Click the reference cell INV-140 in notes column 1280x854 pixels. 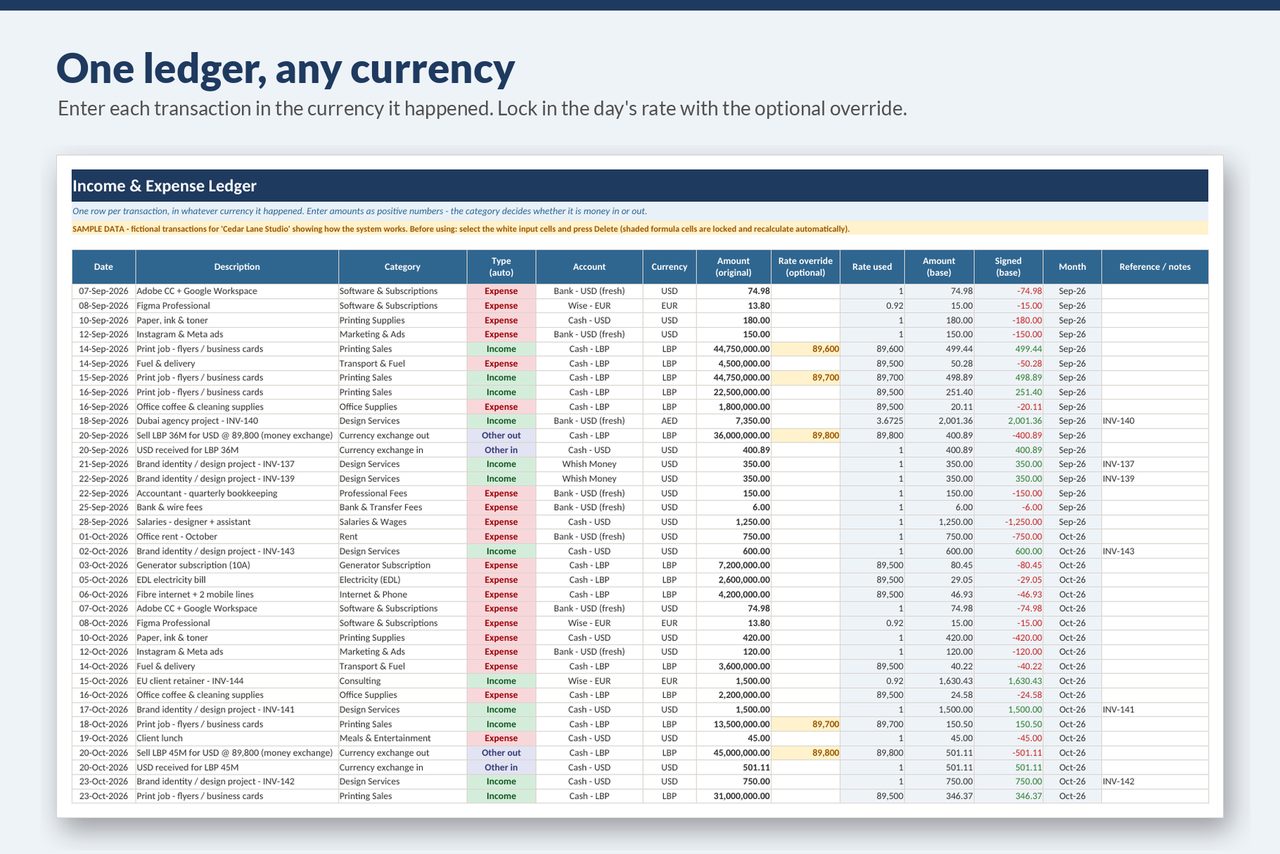point(1155,421)
